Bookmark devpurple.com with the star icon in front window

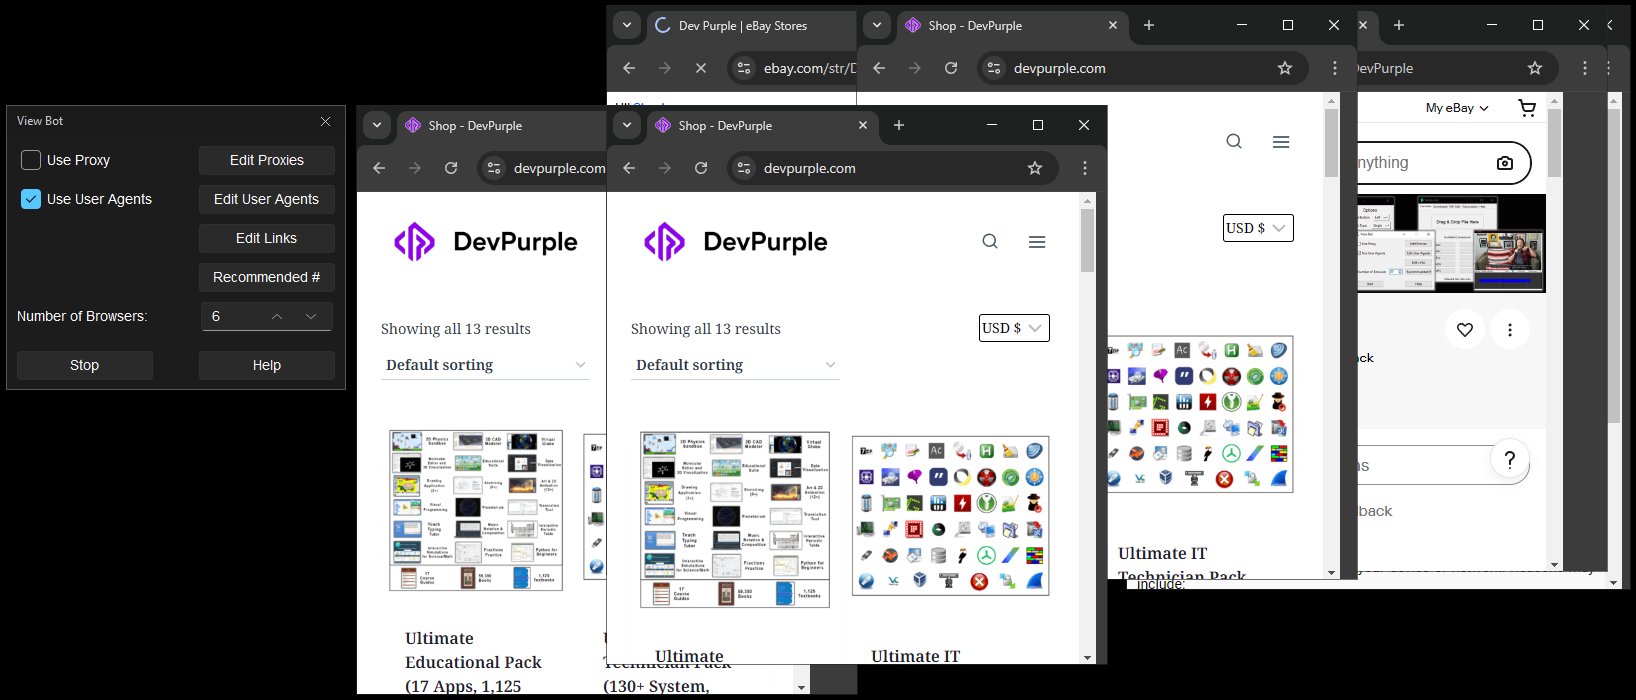click(1035, 168)
